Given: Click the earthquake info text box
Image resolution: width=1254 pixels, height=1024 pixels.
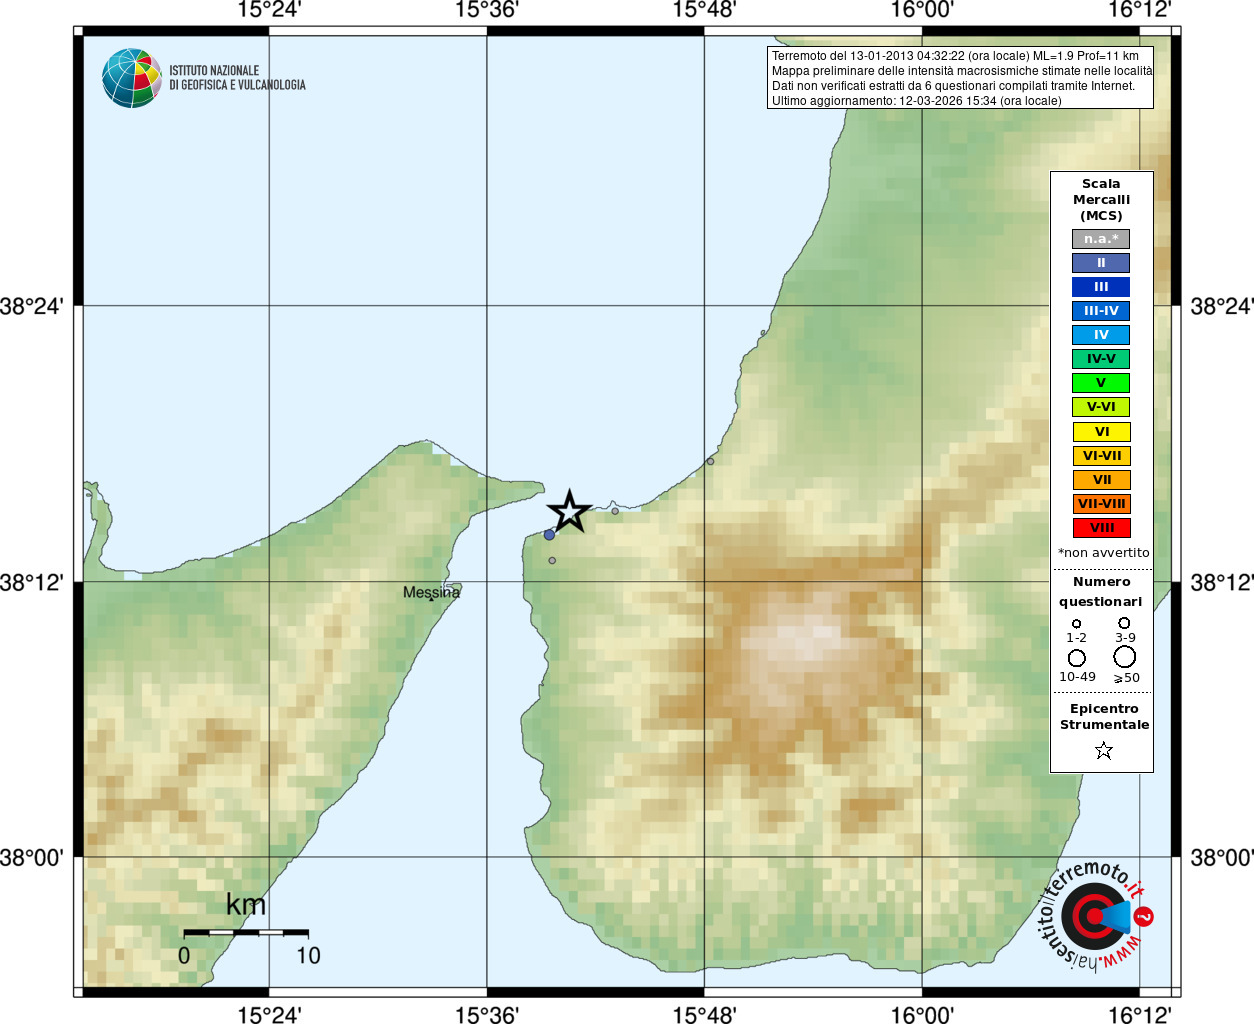Looking at the screenshot, I should (x=960, y=78).
